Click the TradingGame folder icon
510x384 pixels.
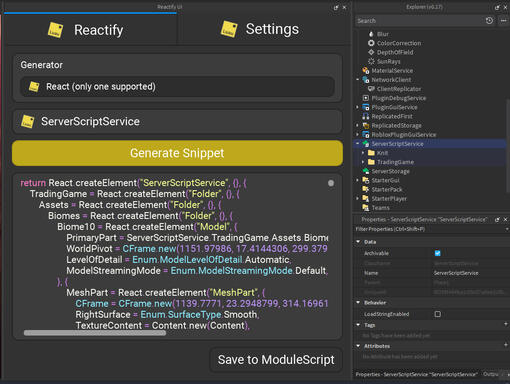371,162
